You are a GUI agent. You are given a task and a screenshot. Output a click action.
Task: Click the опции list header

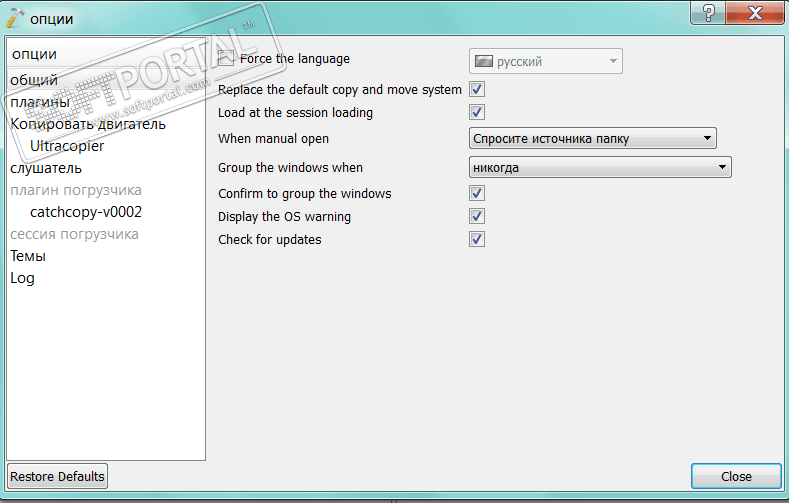coord(106,54)
